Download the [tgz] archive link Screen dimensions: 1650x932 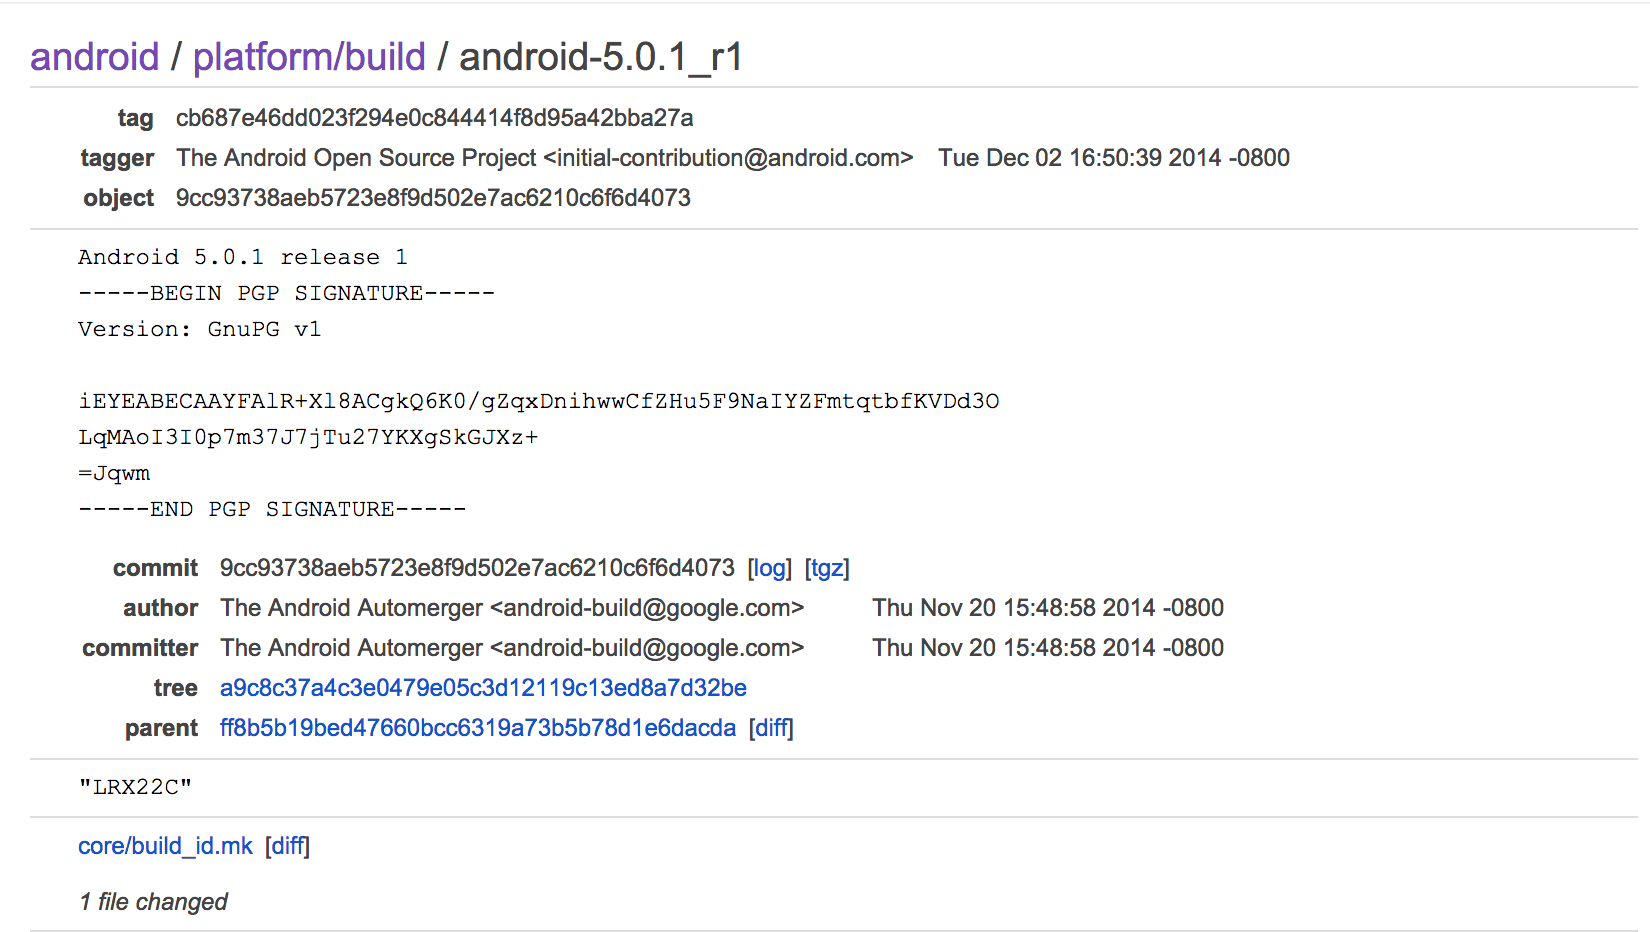[x=827, y=568]
